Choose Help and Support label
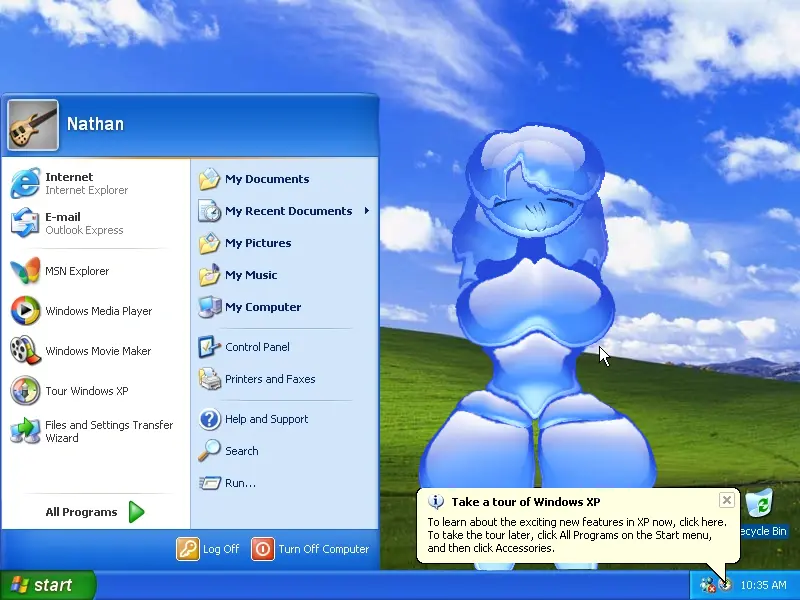800x600 pixels. 266,419
